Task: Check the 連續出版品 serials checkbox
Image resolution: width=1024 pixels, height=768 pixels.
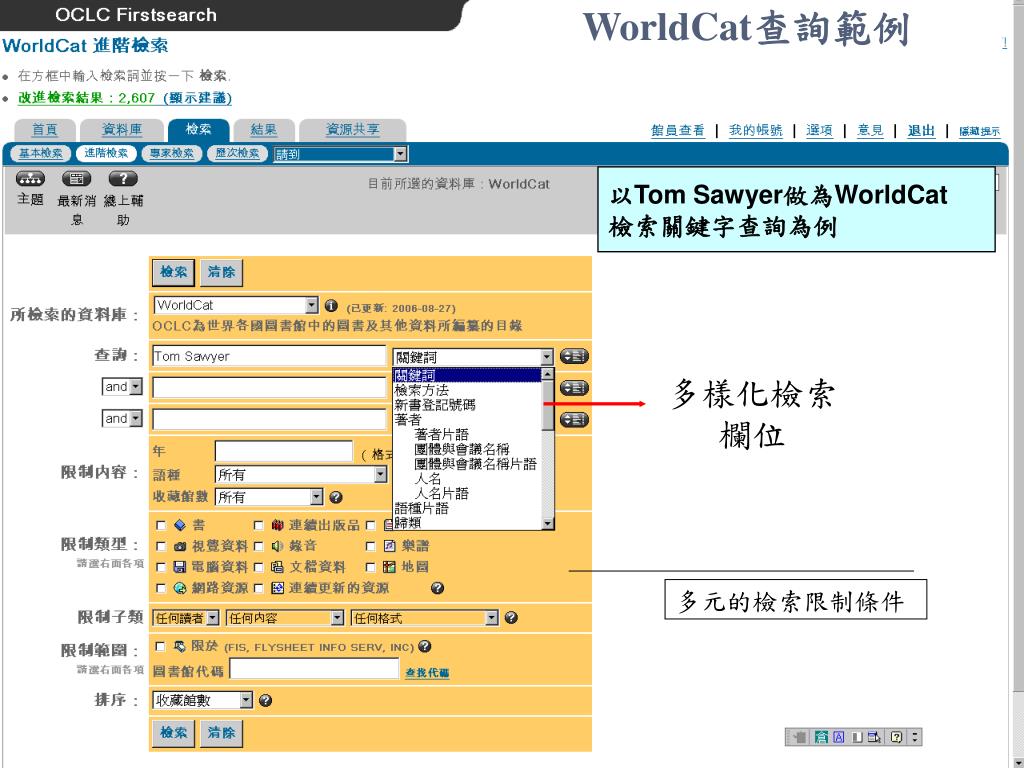Action: [258, 525]
